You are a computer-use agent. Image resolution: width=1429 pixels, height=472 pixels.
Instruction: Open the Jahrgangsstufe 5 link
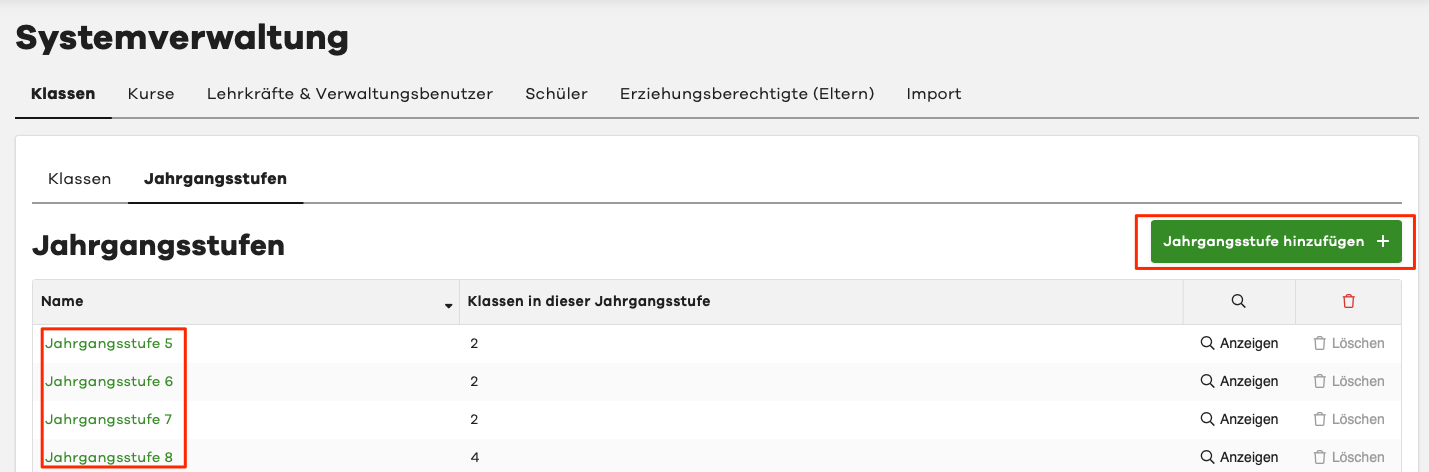pos(109,343)
